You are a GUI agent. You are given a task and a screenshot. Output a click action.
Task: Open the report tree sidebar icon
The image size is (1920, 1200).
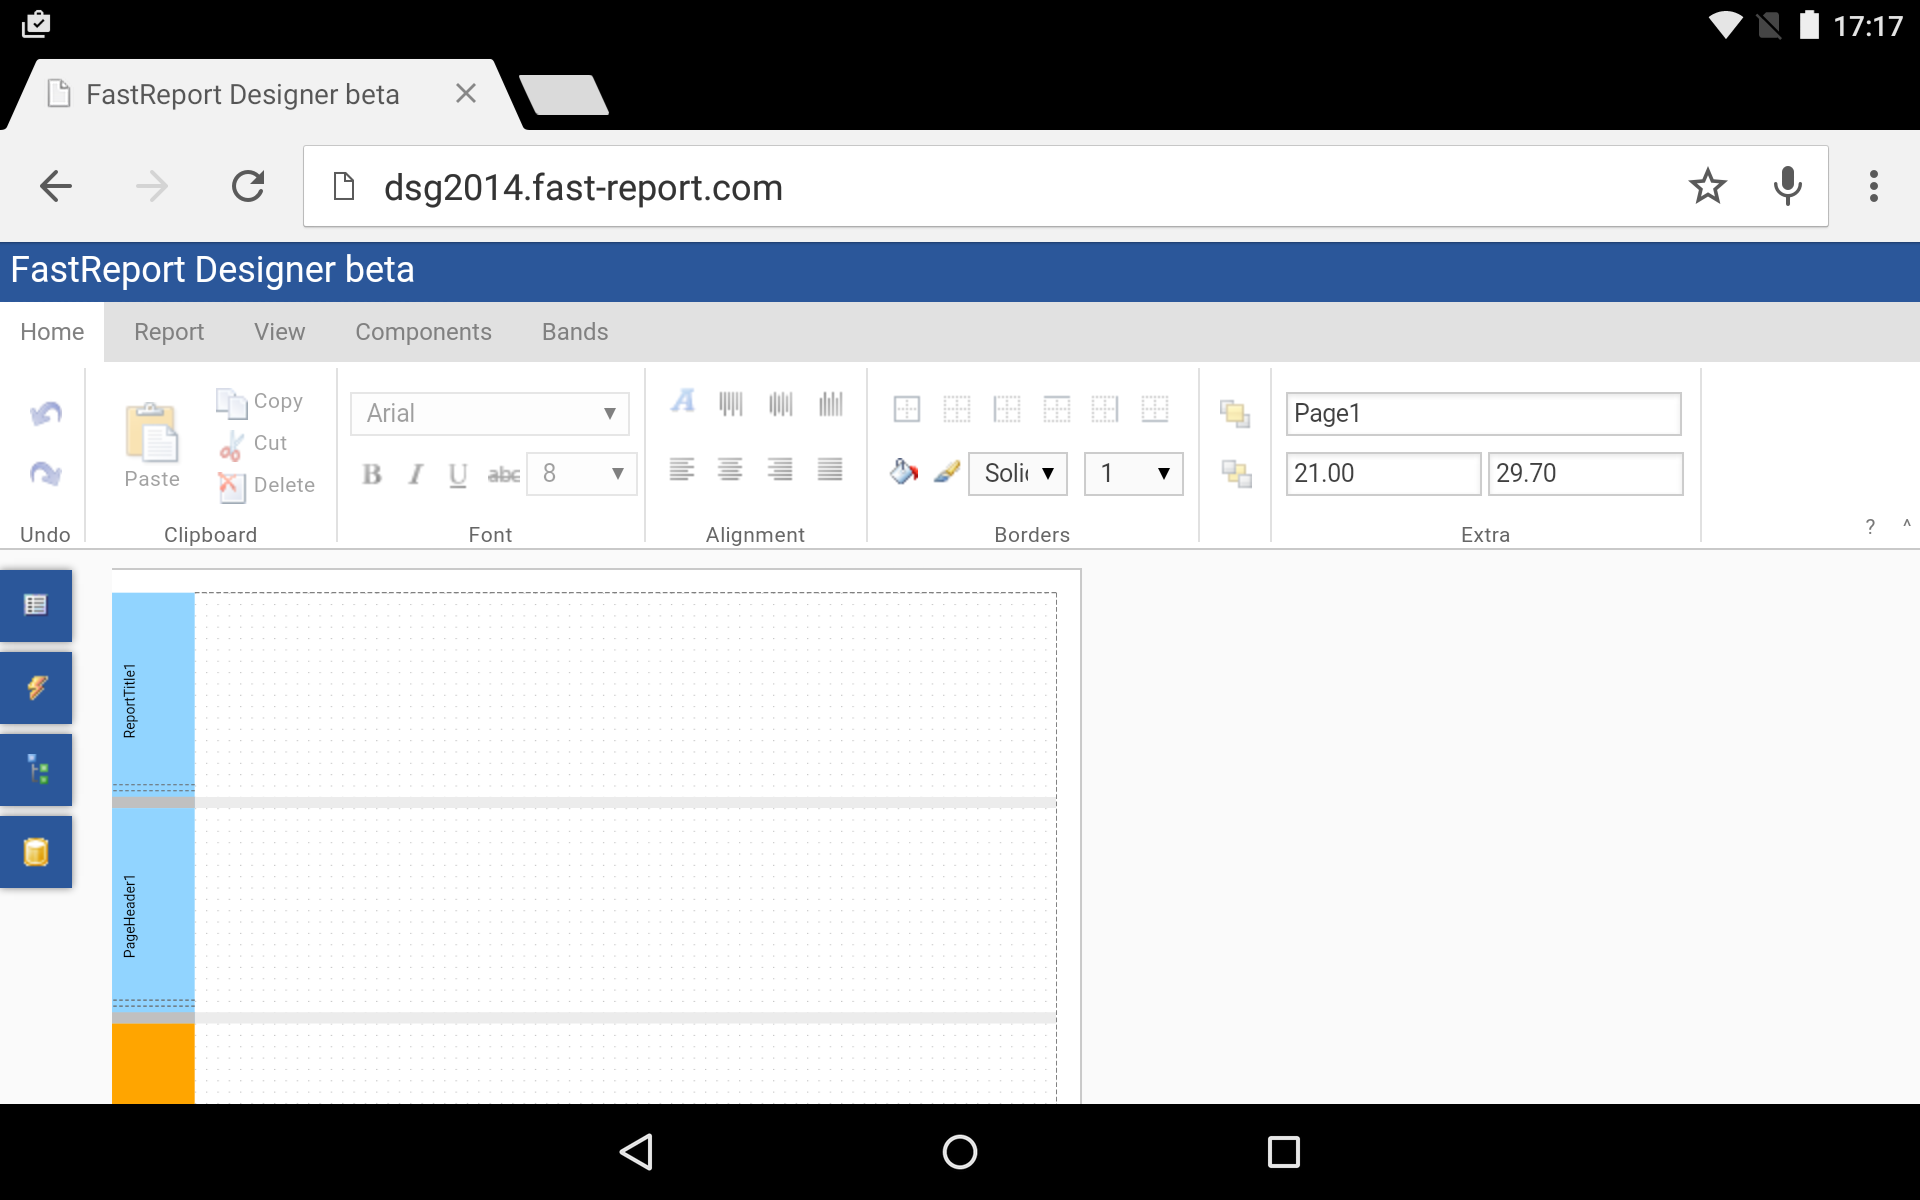(x=36, y=770)
